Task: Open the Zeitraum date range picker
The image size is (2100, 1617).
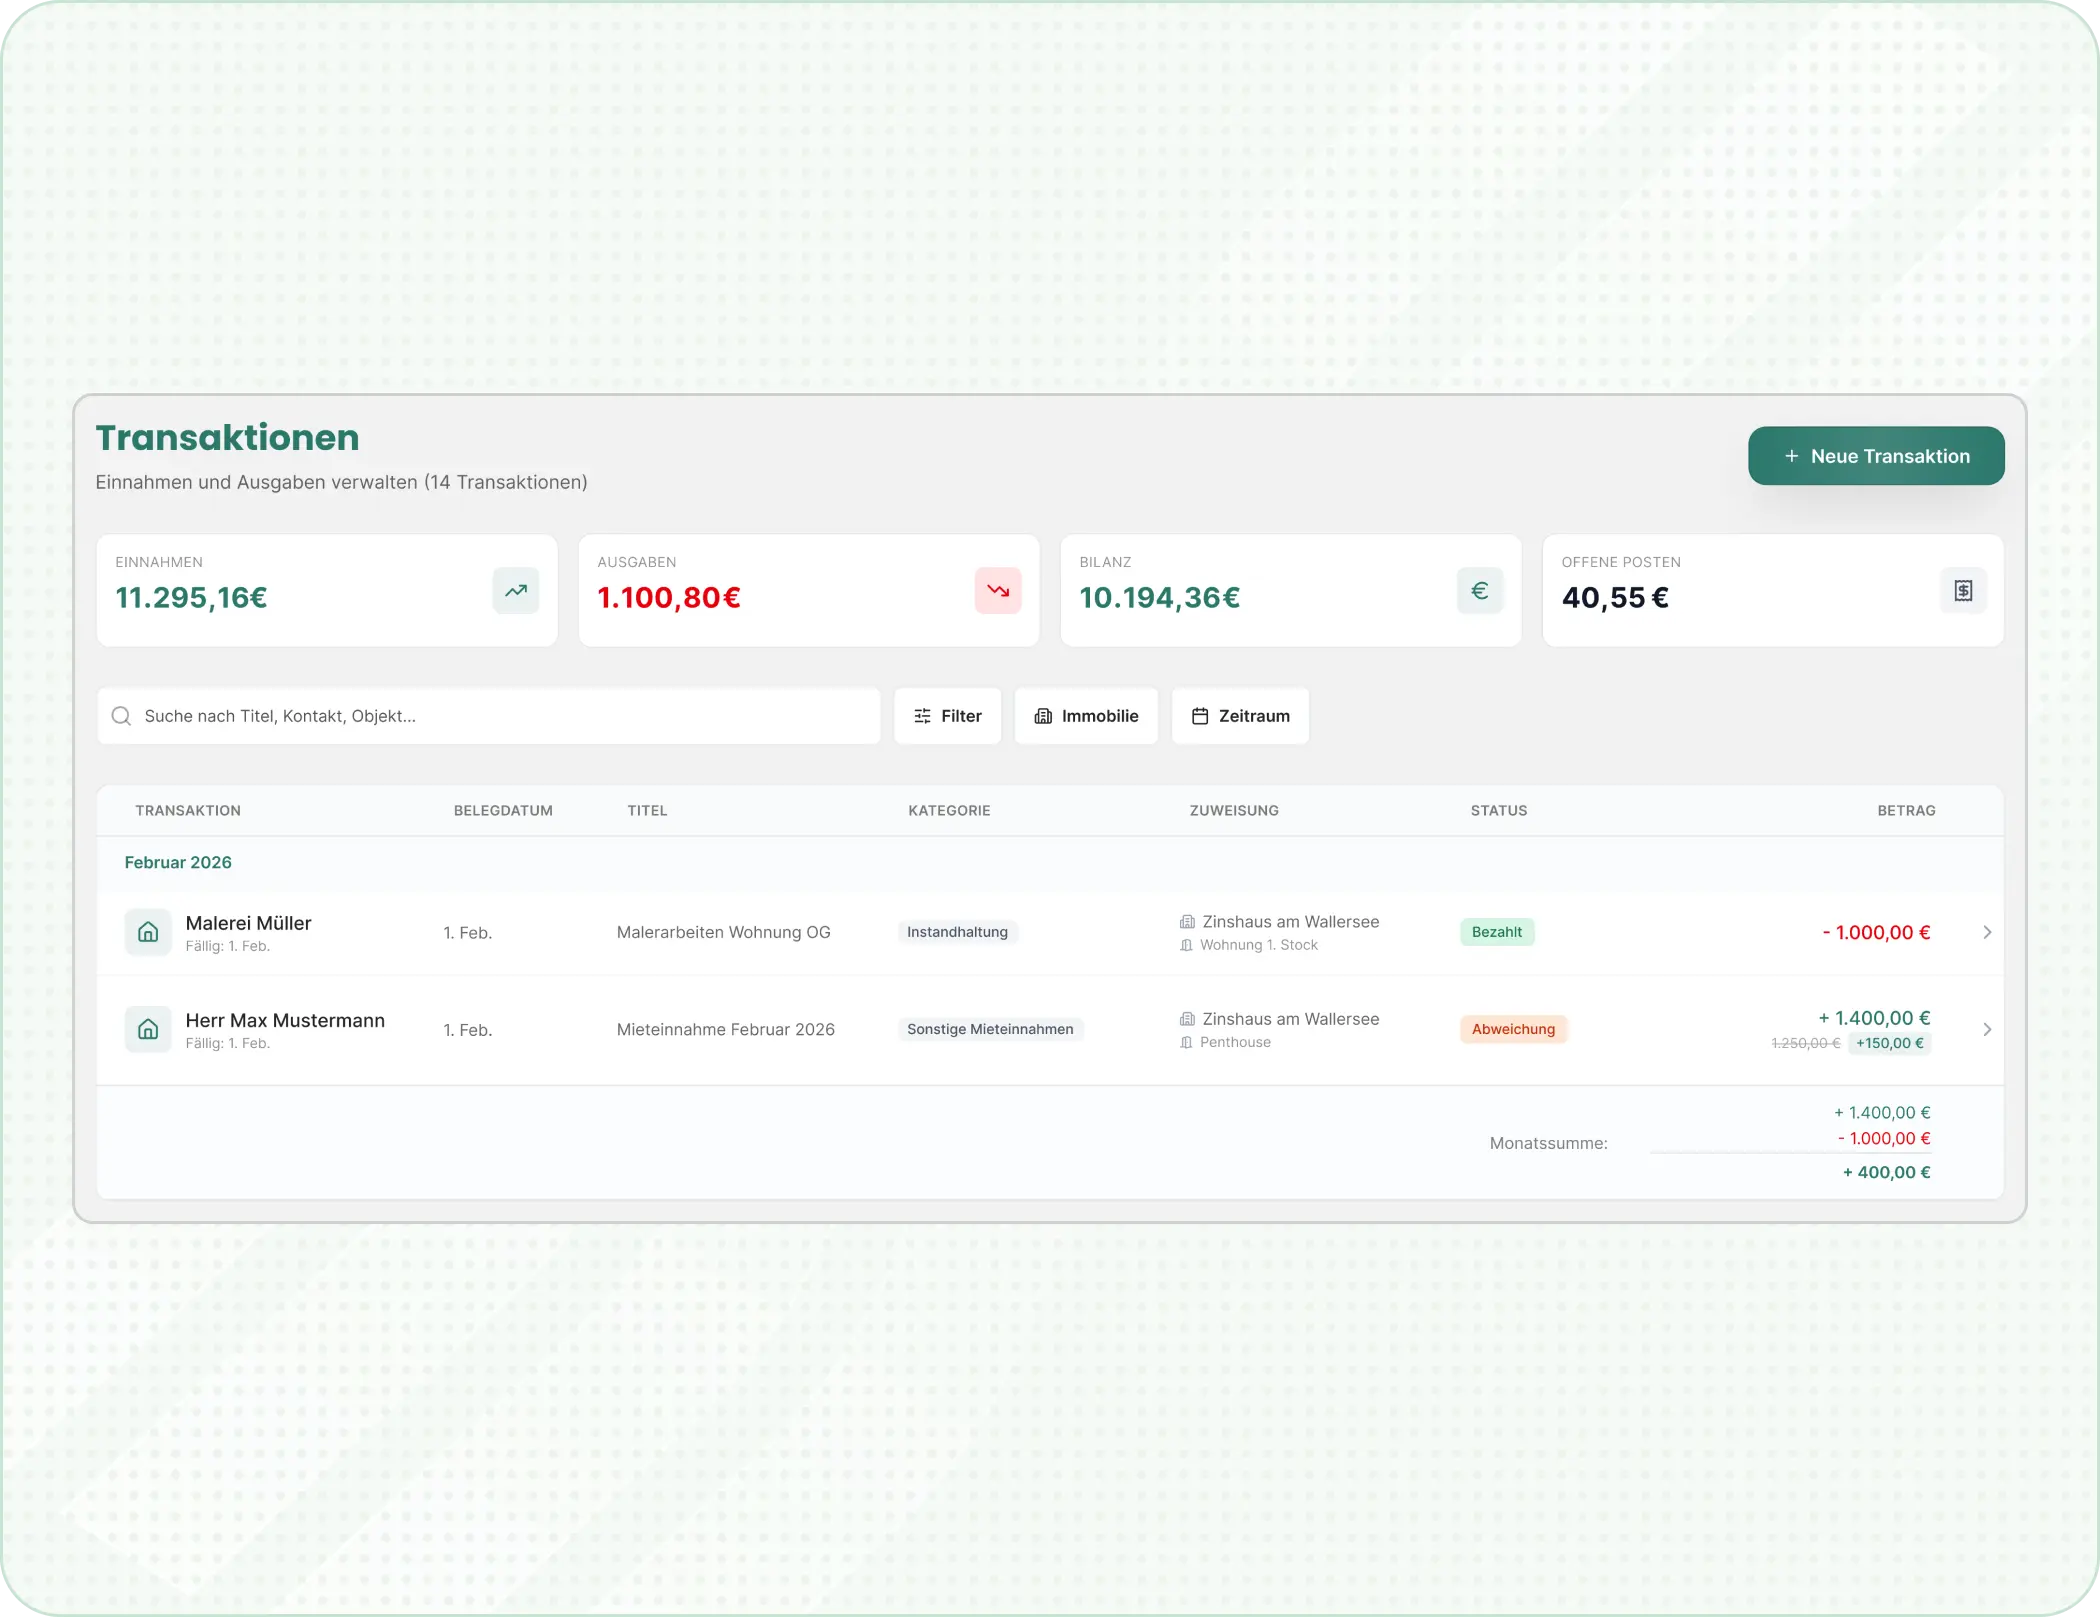Action: (x=1240, y=716)
